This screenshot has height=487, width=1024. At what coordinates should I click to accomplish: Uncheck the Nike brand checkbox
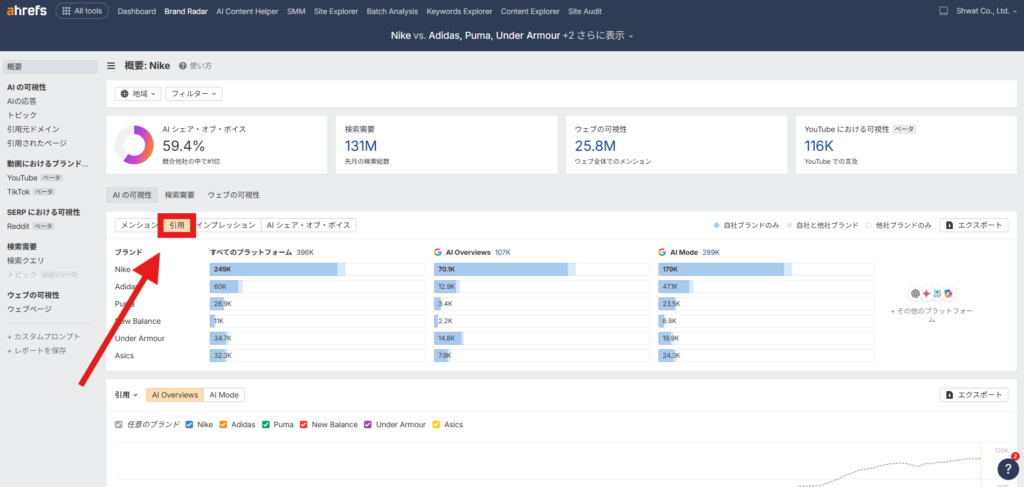pyautogui.click(x=190, y=424)
